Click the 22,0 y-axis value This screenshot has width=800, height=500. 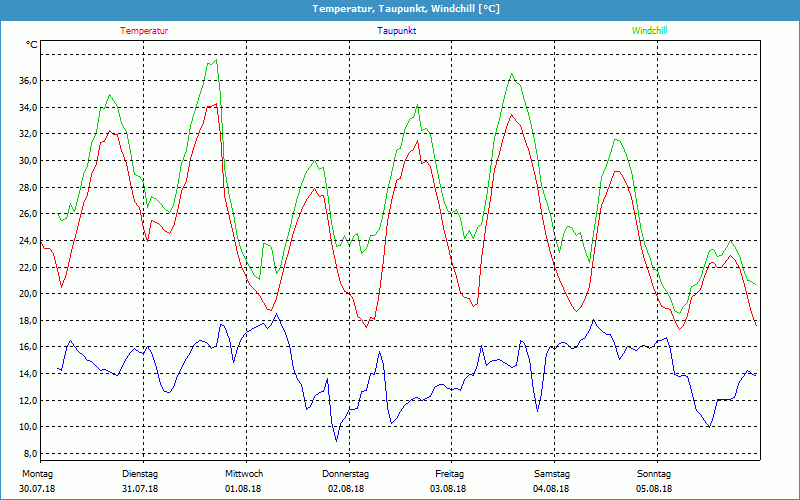28,267
